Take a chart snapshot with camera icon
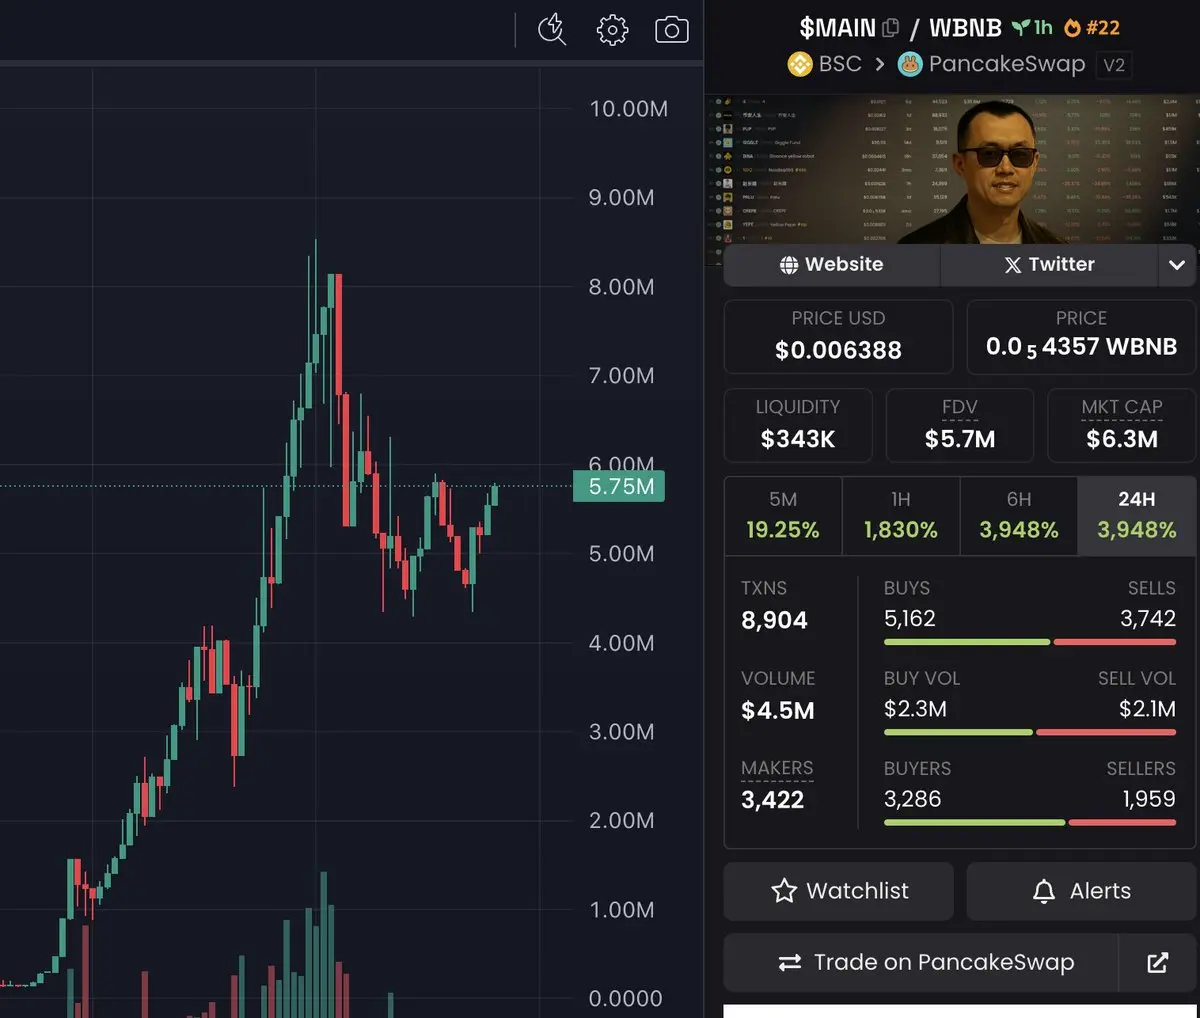The height and width of the screenshot is (1018, 1200). point(672,30)
